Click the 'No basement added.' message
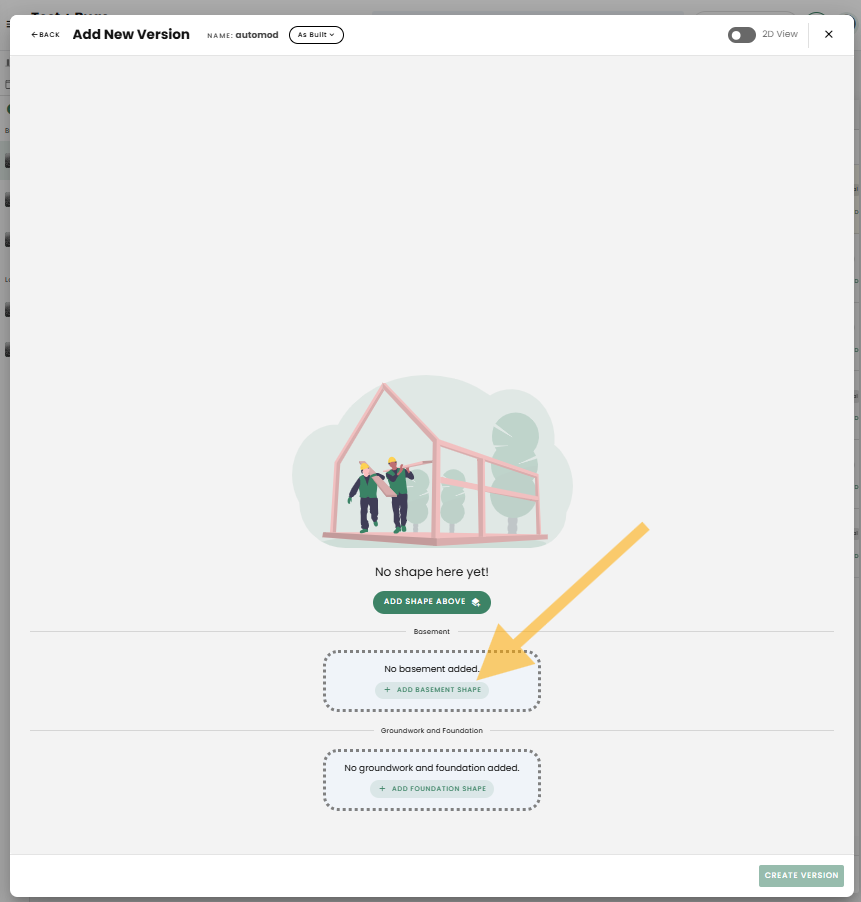 tap(431, 669)
